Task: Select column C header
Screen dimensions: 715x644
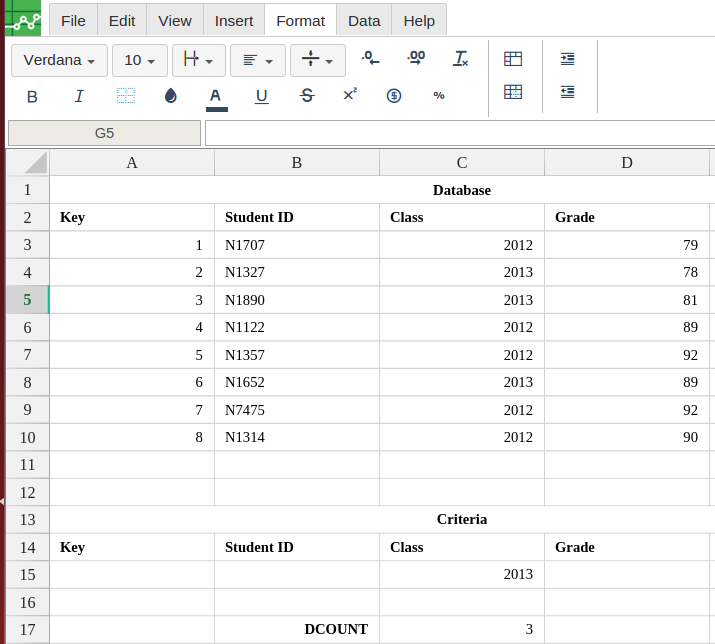Action: tap(462, 163)
